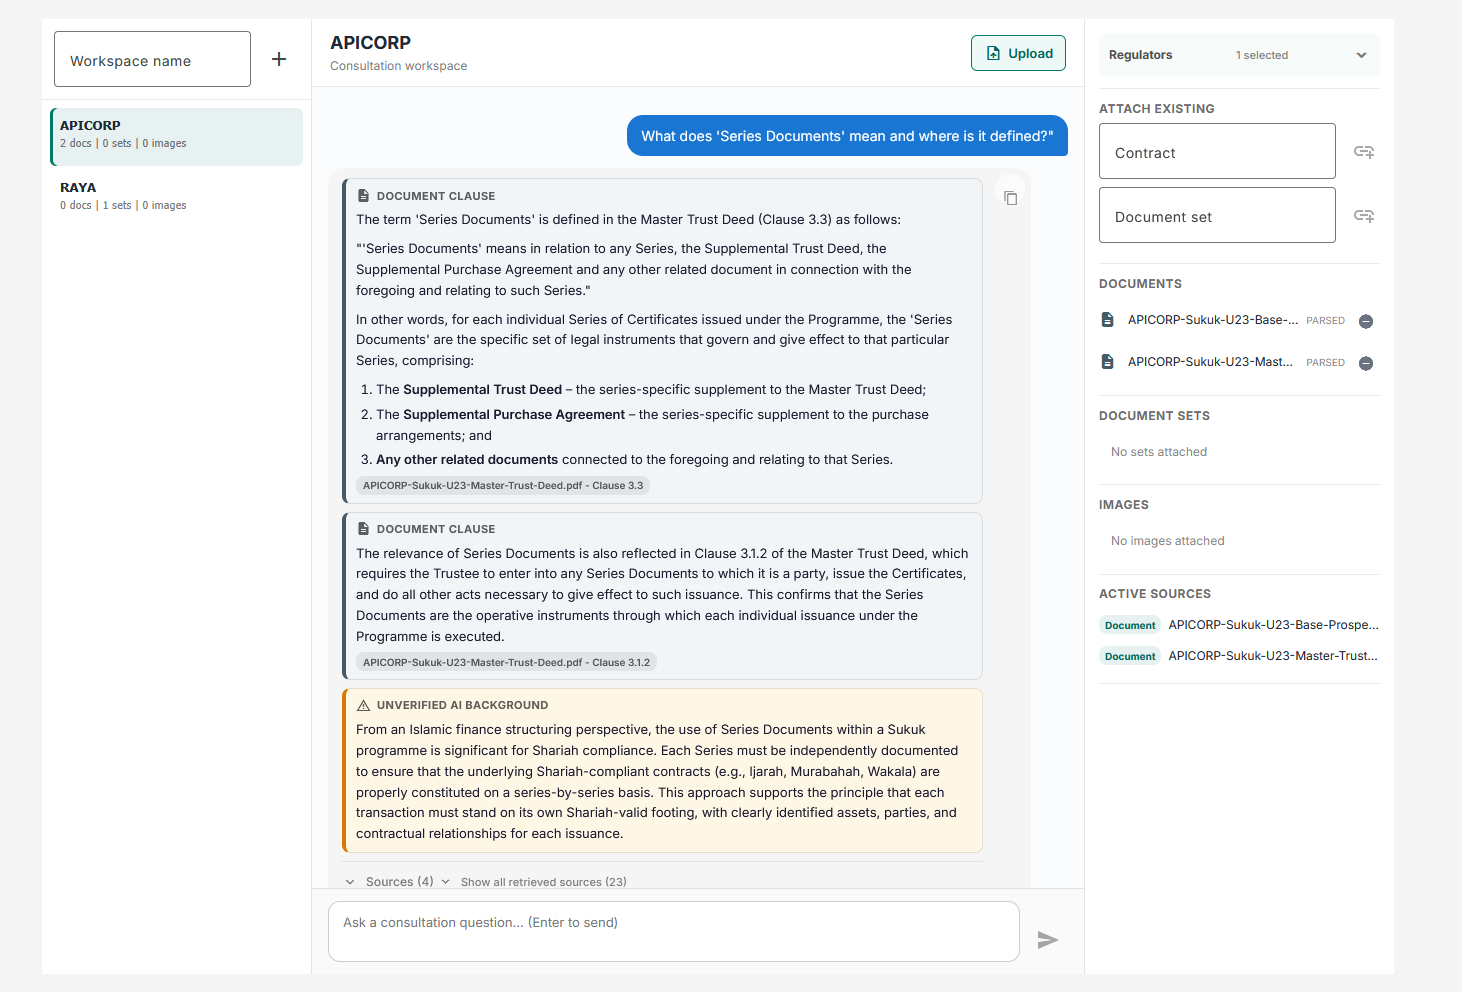Viewport: 1462px width, 992px height.
Task: Click file icon of APICORP-Sukuk-U23-Mast document
Action: pos(1107,362)
